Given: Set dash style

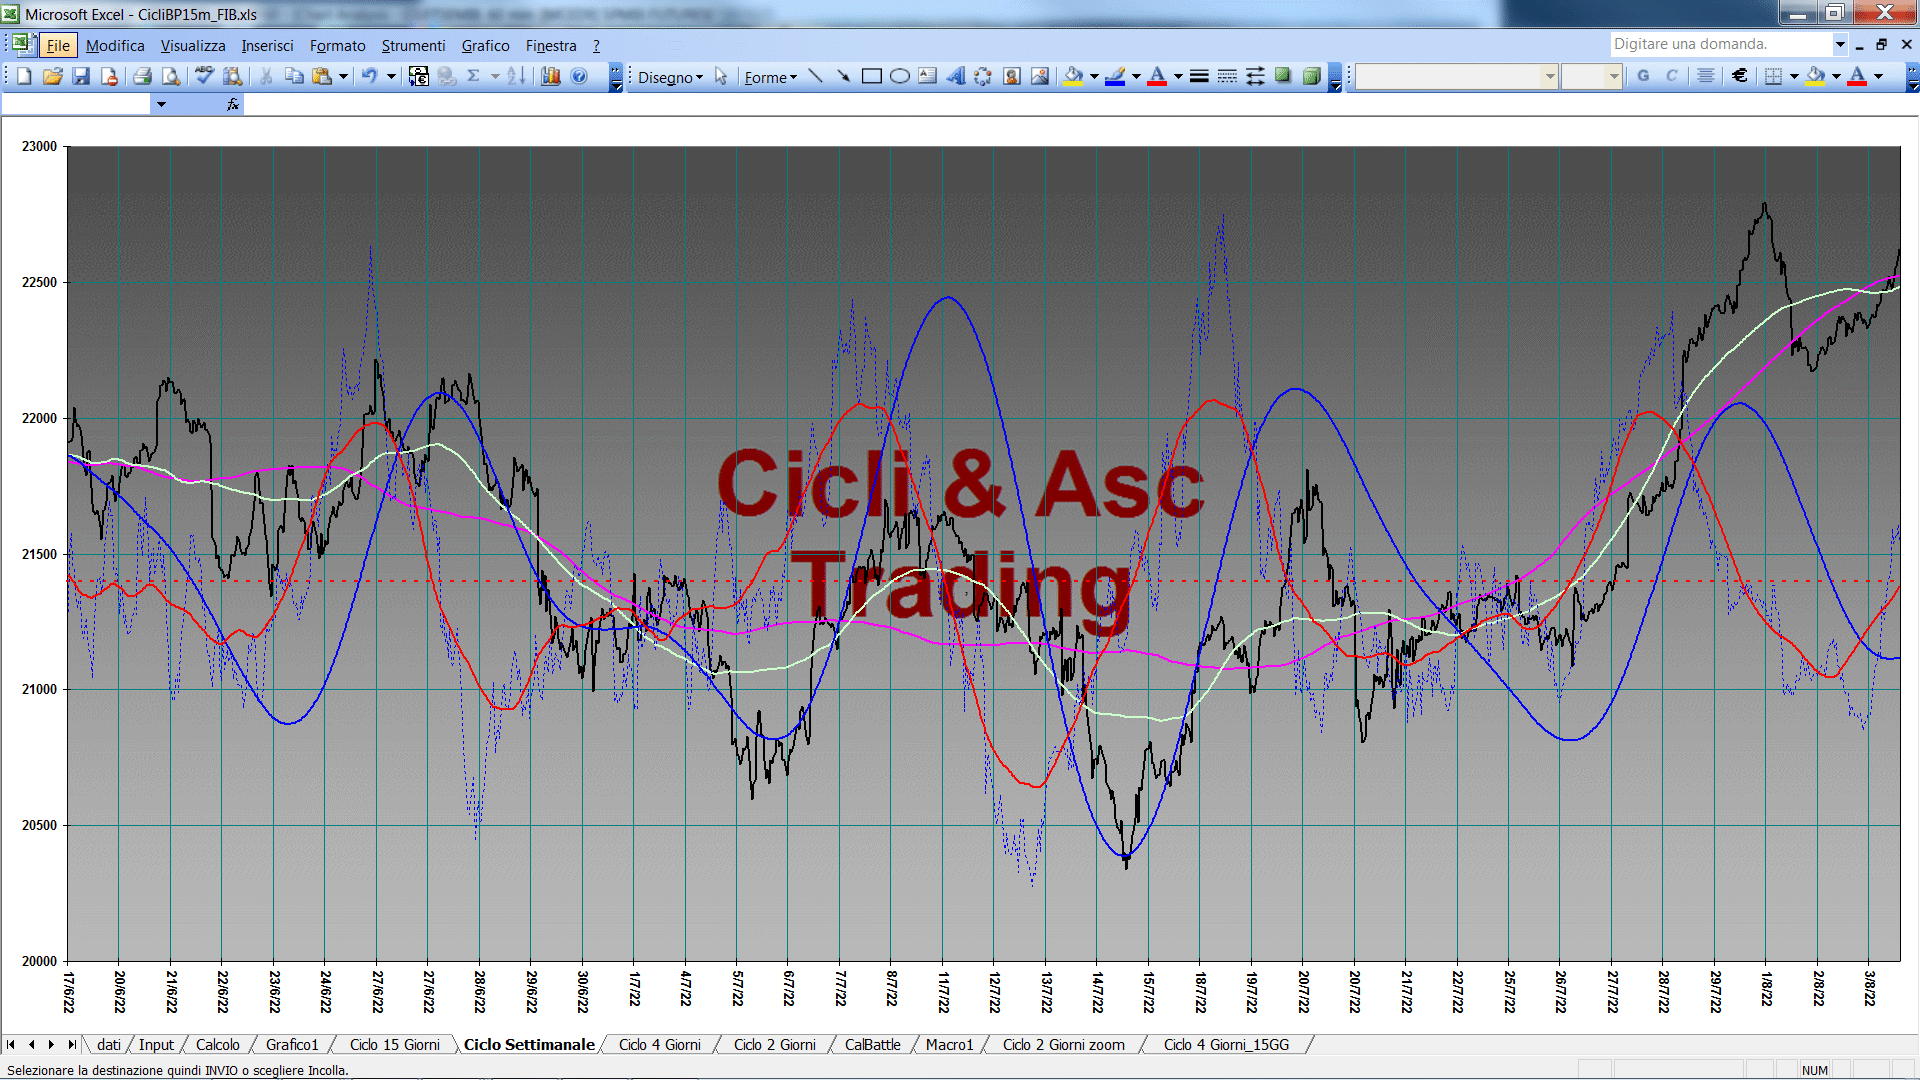Looking at the screenshot, I should pos(1227,76).
